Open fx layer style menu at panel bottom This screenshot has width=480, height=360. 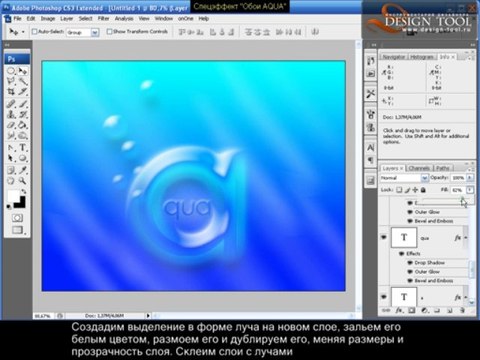[399, 310]
